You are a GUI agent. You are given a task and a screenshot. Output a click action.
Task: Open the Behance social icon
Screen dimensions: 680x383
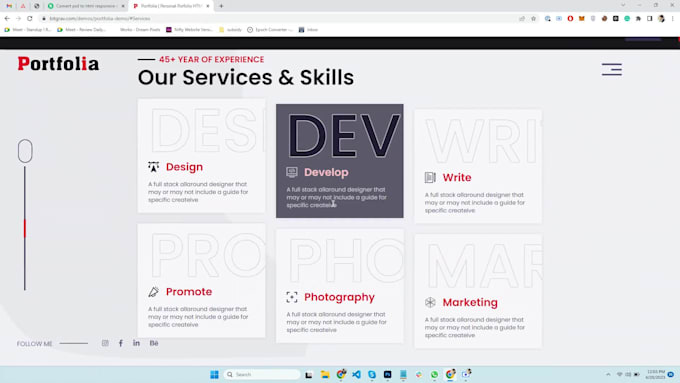[x=154, y=343]
